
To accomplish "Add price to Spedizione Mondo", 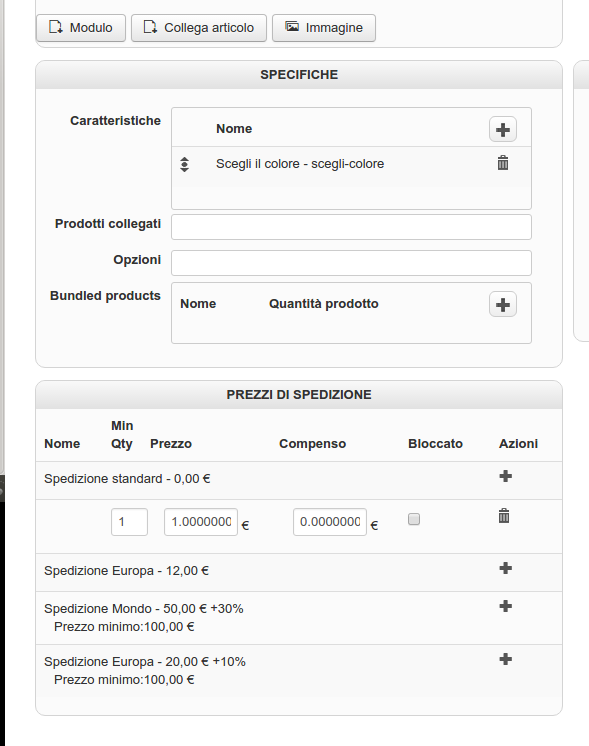I will (x=506, y=606).
